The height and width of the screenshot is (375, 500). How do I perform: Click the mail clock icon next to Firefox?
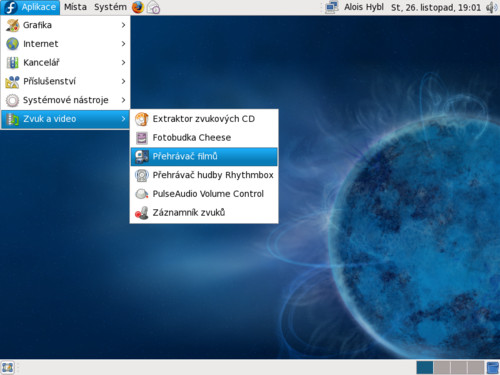coord(153,7)
